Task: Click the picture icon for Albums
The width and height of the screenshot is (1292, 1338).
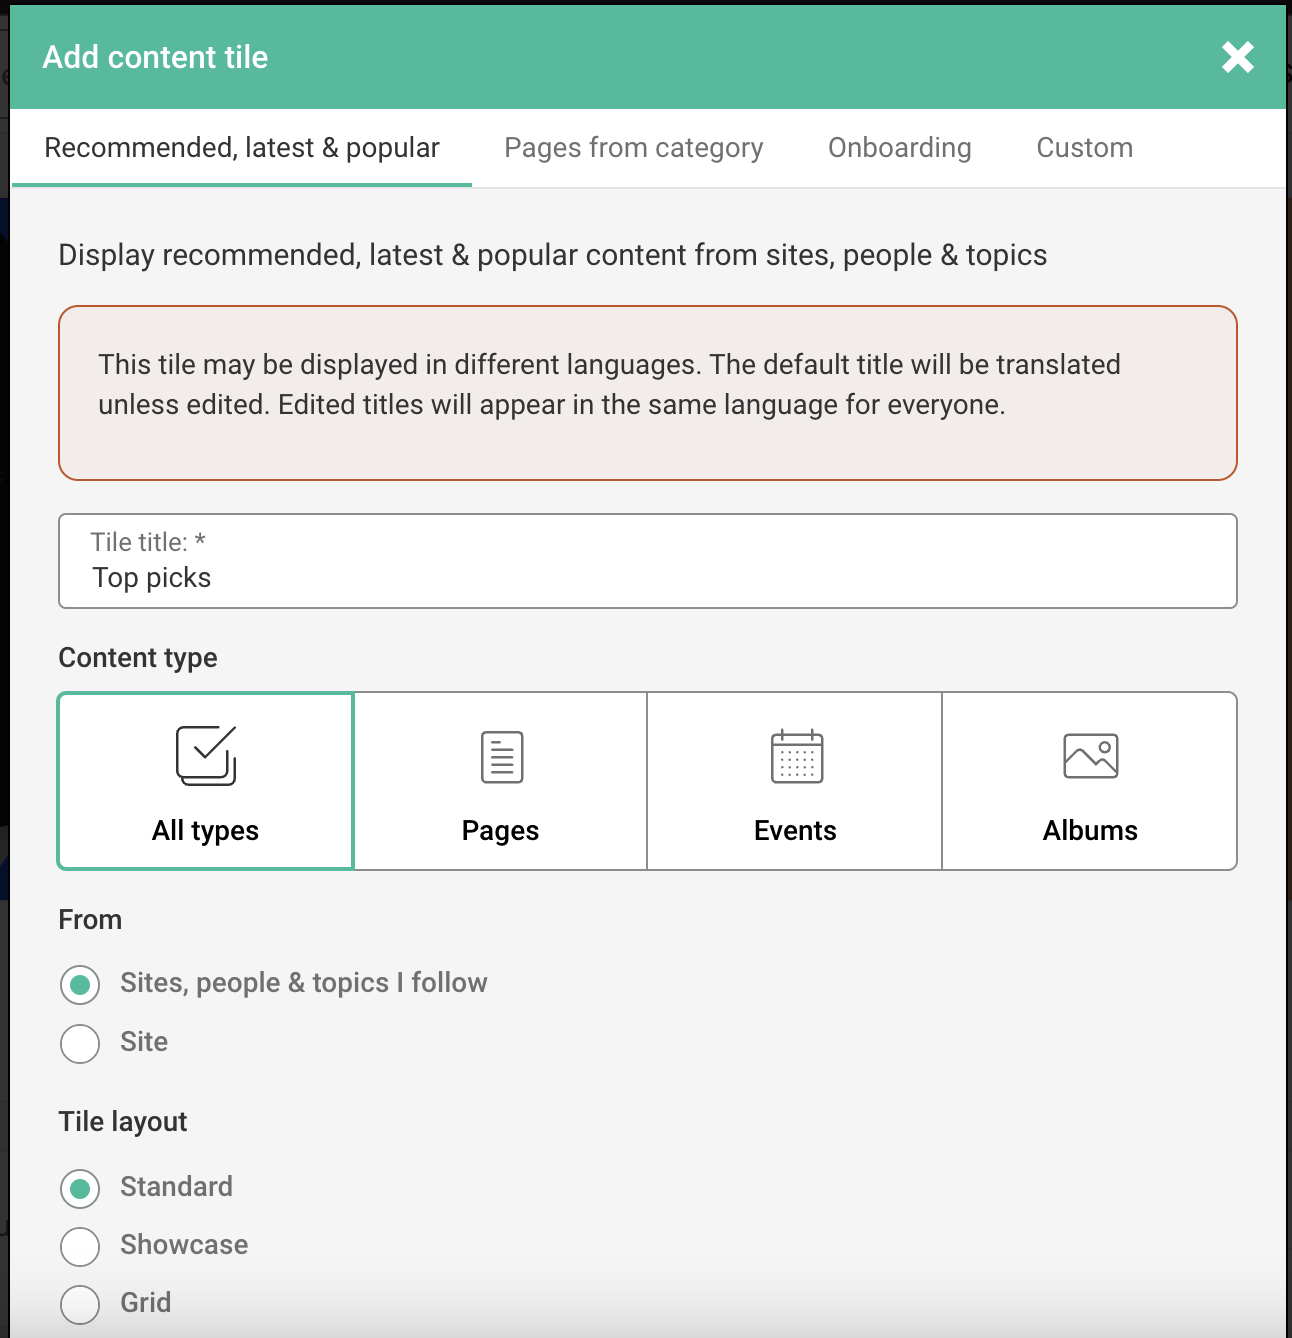Action: pos(1090,756)
